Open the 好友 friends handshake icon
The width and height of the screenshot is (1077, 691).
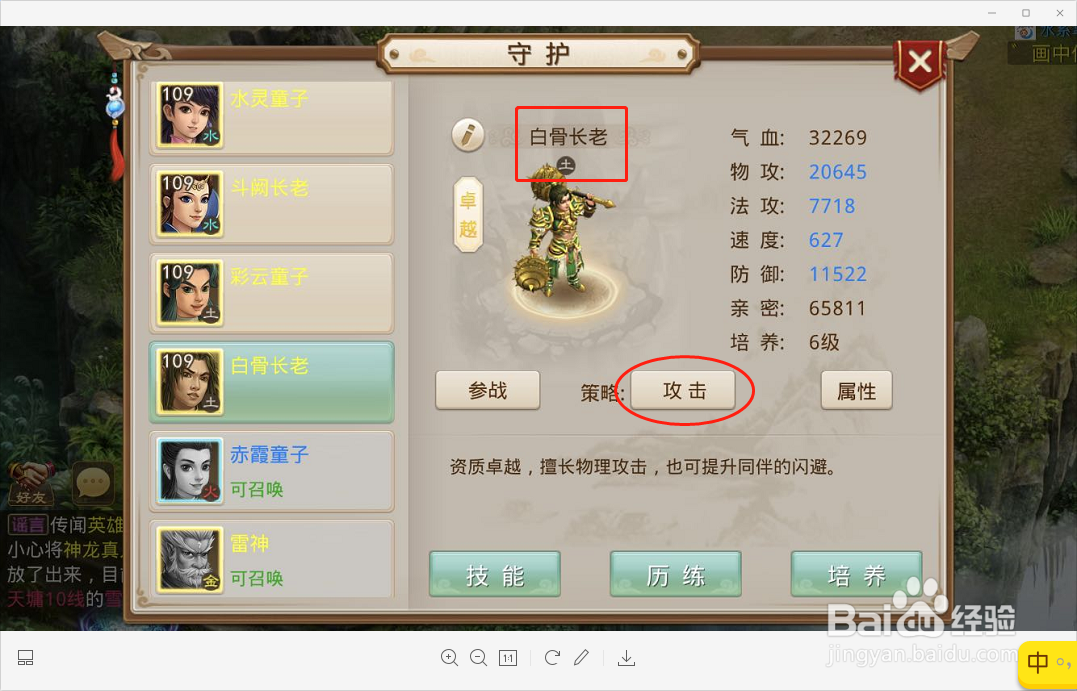tap(32, 483)
